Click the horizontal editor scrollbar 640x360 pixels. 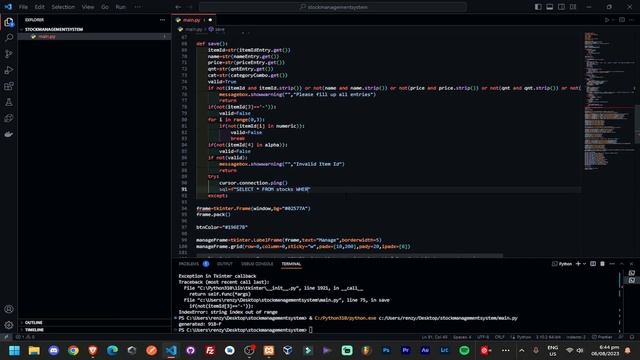(349, 256)
